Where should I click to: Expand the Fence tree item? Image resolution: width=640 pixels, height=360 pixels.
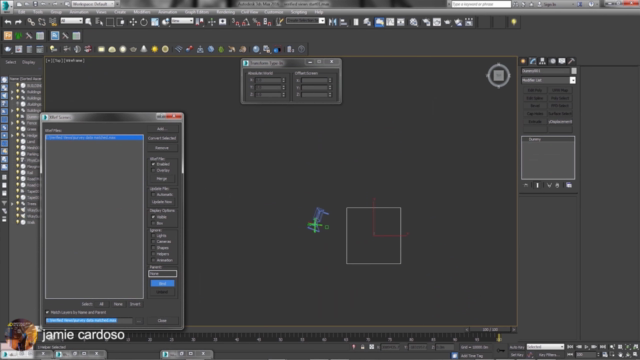12,123
